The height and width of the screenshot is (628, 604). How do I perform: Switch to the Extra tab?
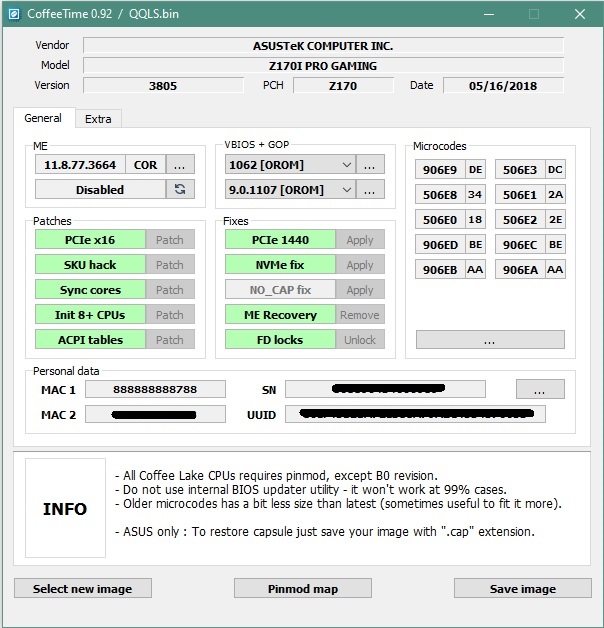pyautogui.click(x=98, y=119)
